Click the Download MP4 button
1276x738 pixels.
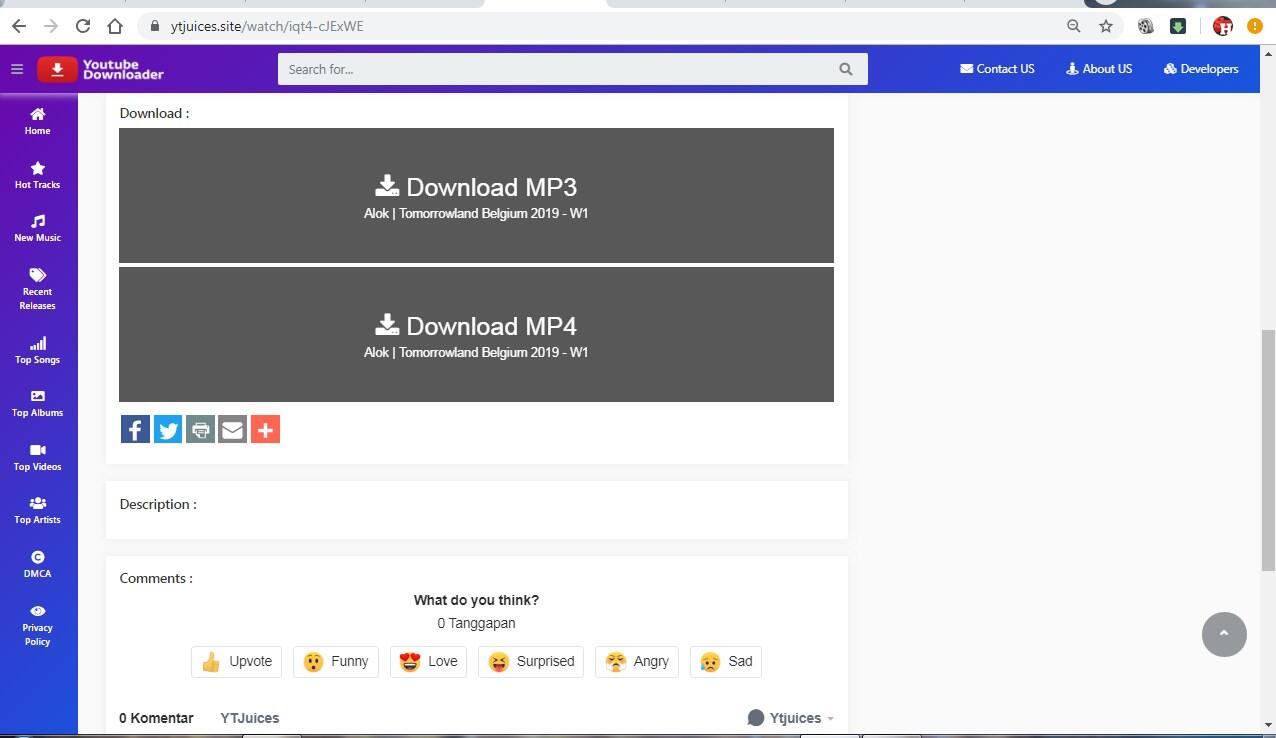(476, 334)
